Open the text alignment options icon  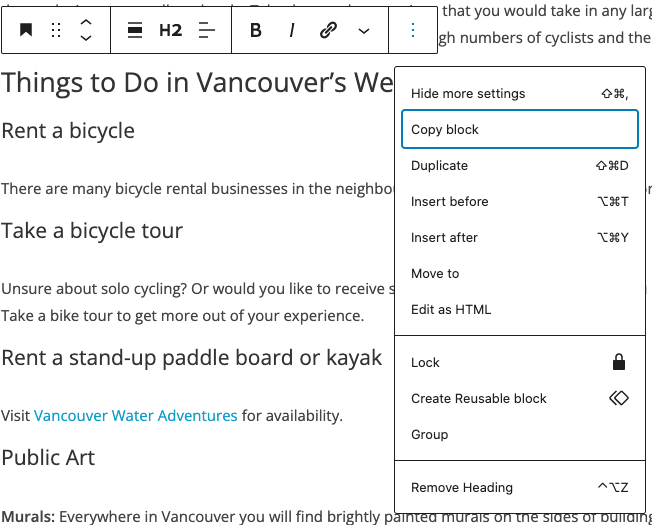(x=207, y=30)
